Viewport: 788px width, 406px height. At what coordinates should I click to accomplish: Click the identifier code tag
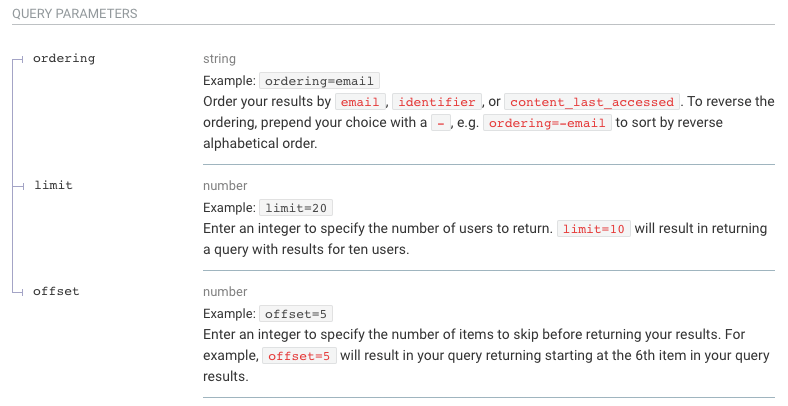pyautogui.click(x=437, y=102)
